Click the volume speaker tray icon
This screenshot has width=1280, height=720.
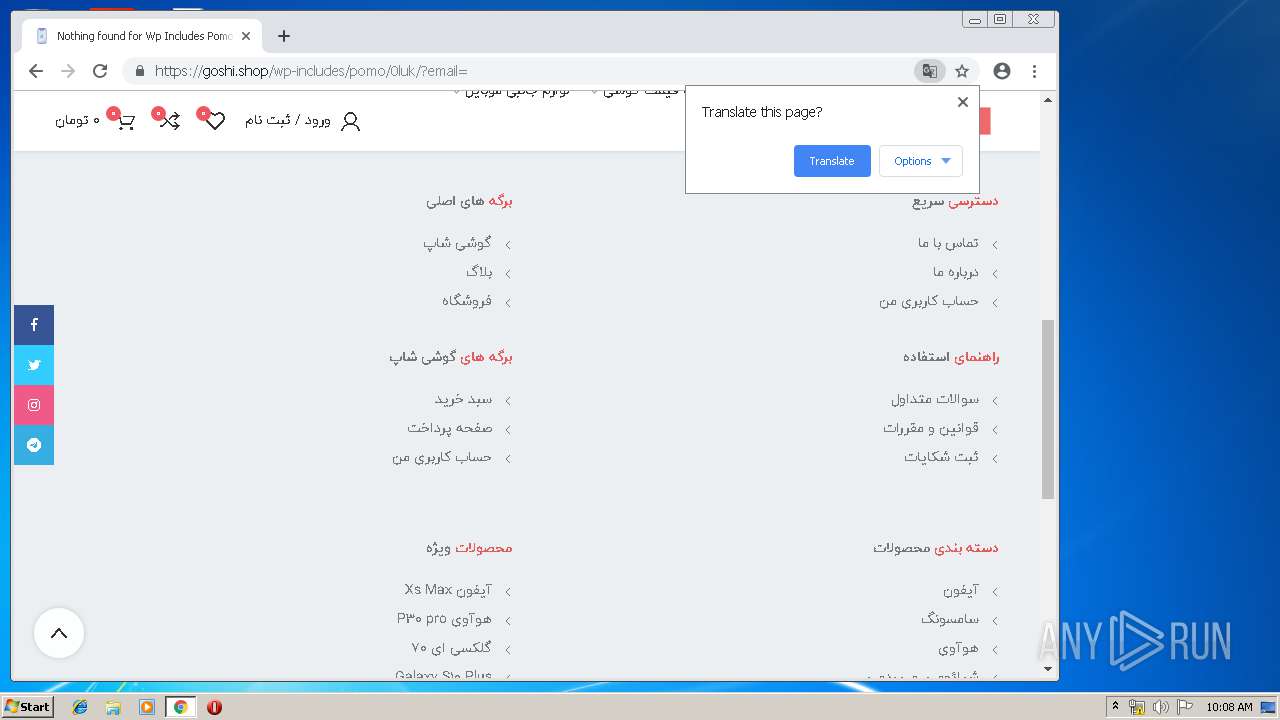1161,707
